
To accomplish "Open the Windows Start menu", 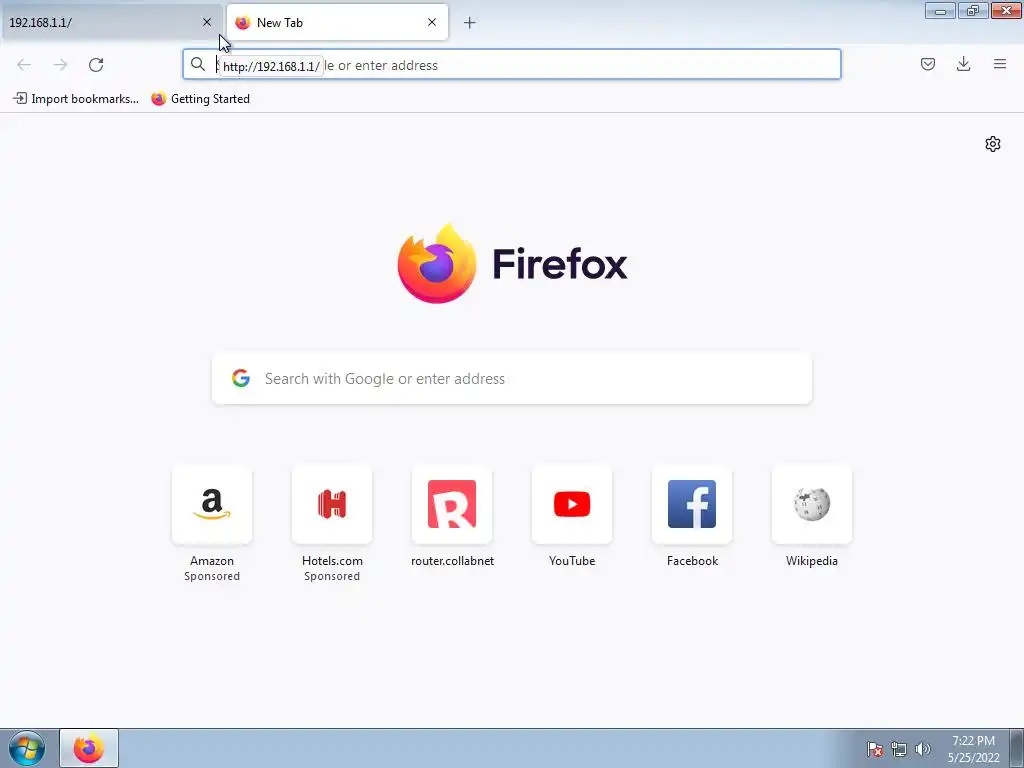I will pos(27,748).
